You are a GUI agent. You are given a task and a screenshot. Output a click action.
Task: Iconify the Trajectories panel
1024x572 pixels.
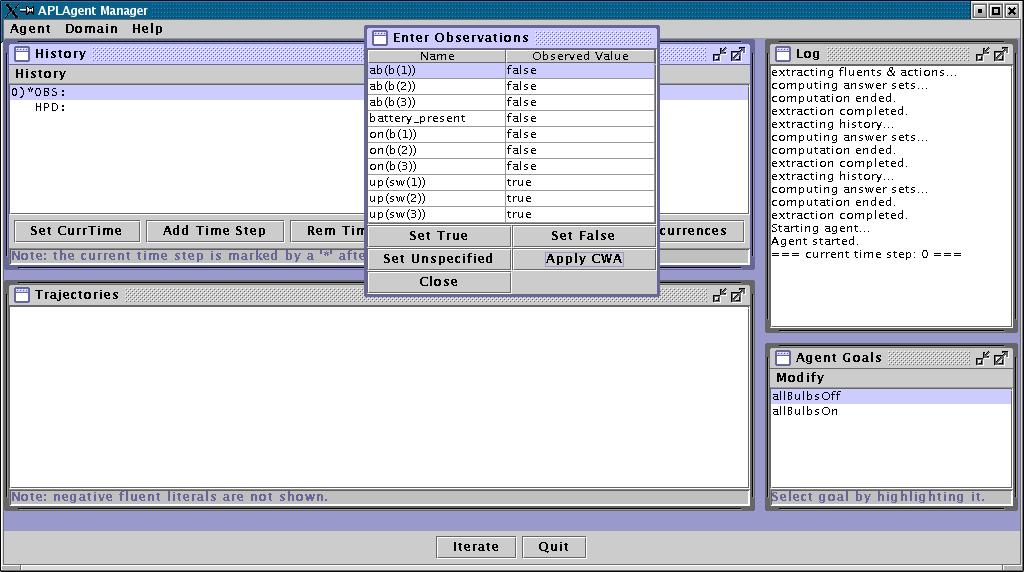coord(719,295)
